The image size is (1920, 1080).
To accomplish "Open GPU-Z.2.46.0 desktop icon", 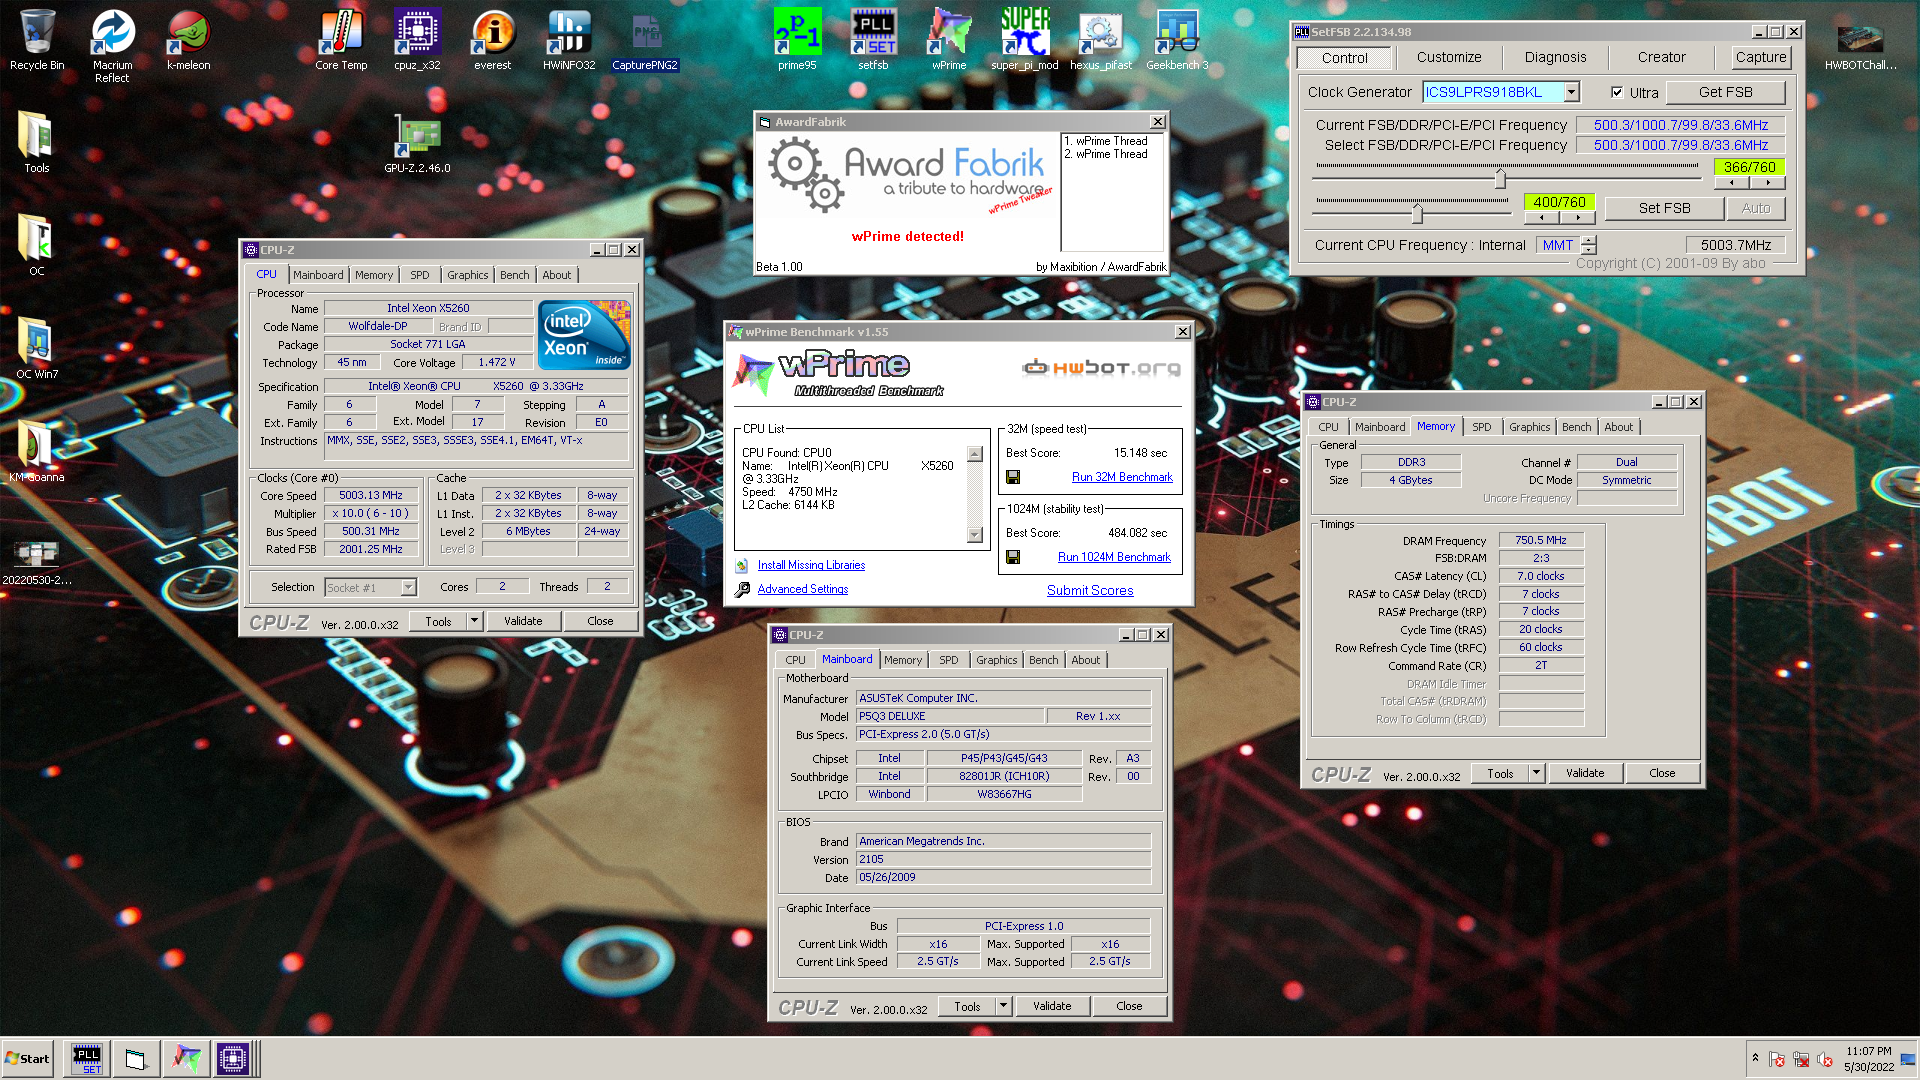I will click(417, 143).
